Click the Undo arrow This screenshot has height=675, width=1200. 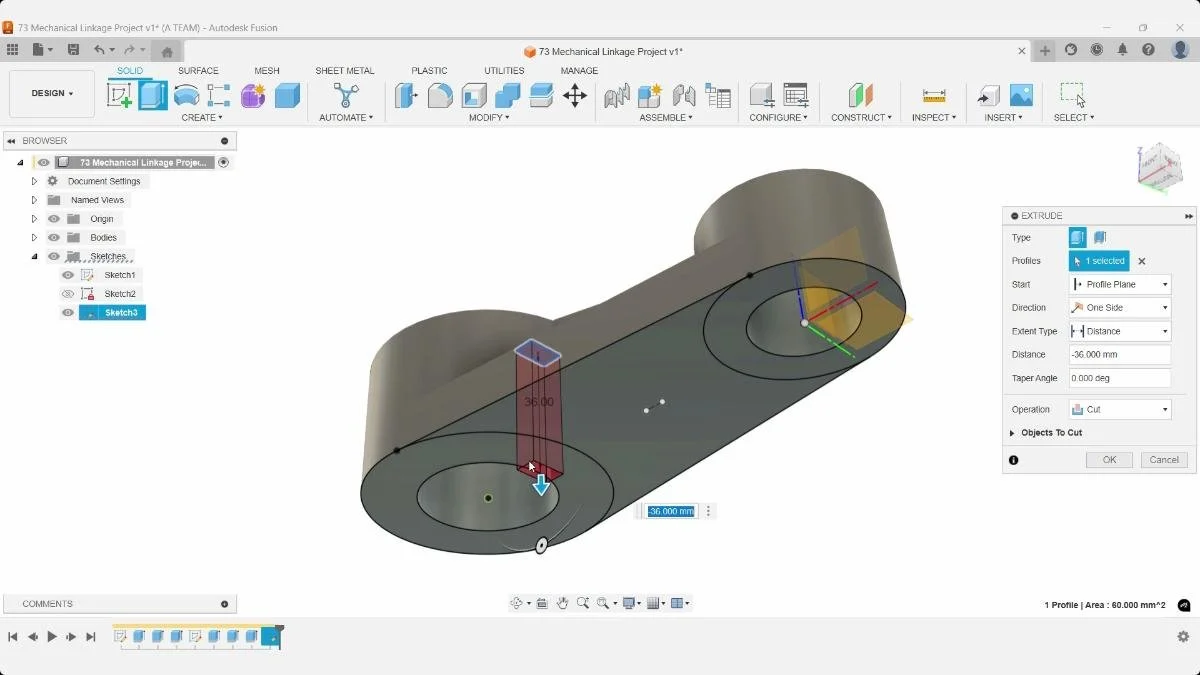click(99, 50)
